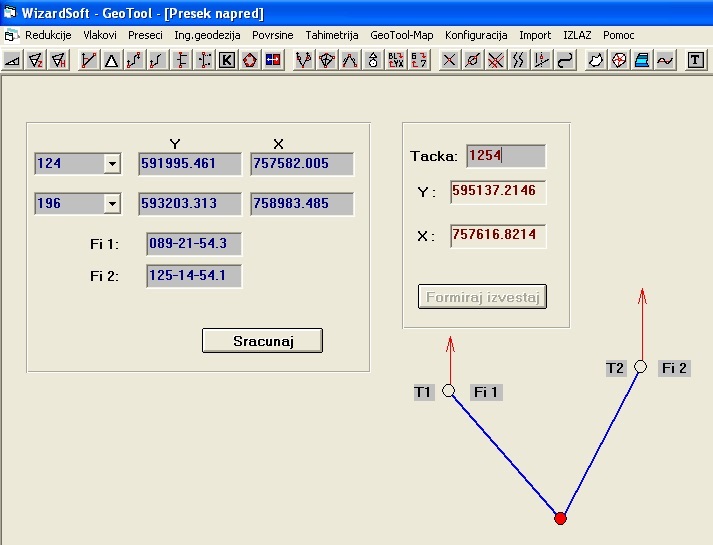Screen dimensions: 713x545
Task: Click the triangle with Z icon
Action: 36,60
